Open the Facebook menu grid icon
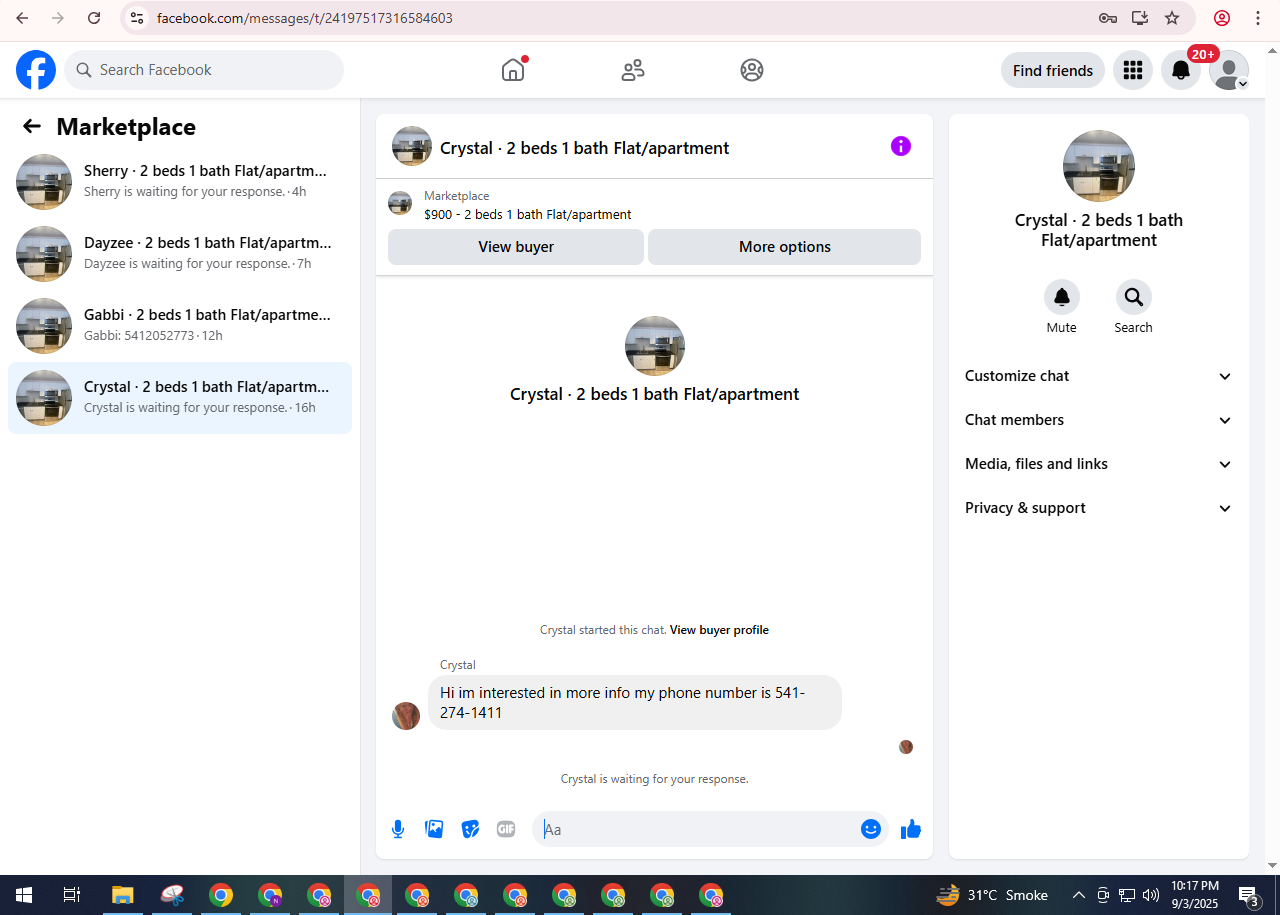 [x=1133, y=70]
